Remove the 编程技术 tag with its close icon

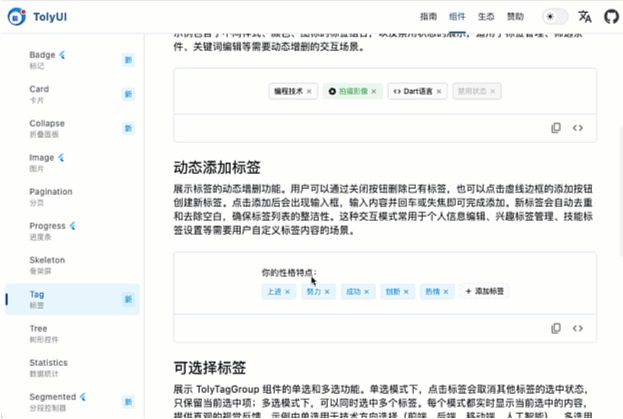click(309, 91)
